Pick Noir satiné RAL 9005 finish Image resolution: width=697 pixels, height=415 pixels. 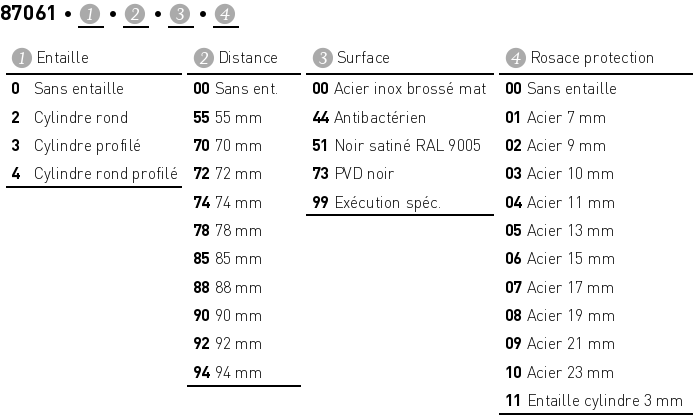click(407, 145)
